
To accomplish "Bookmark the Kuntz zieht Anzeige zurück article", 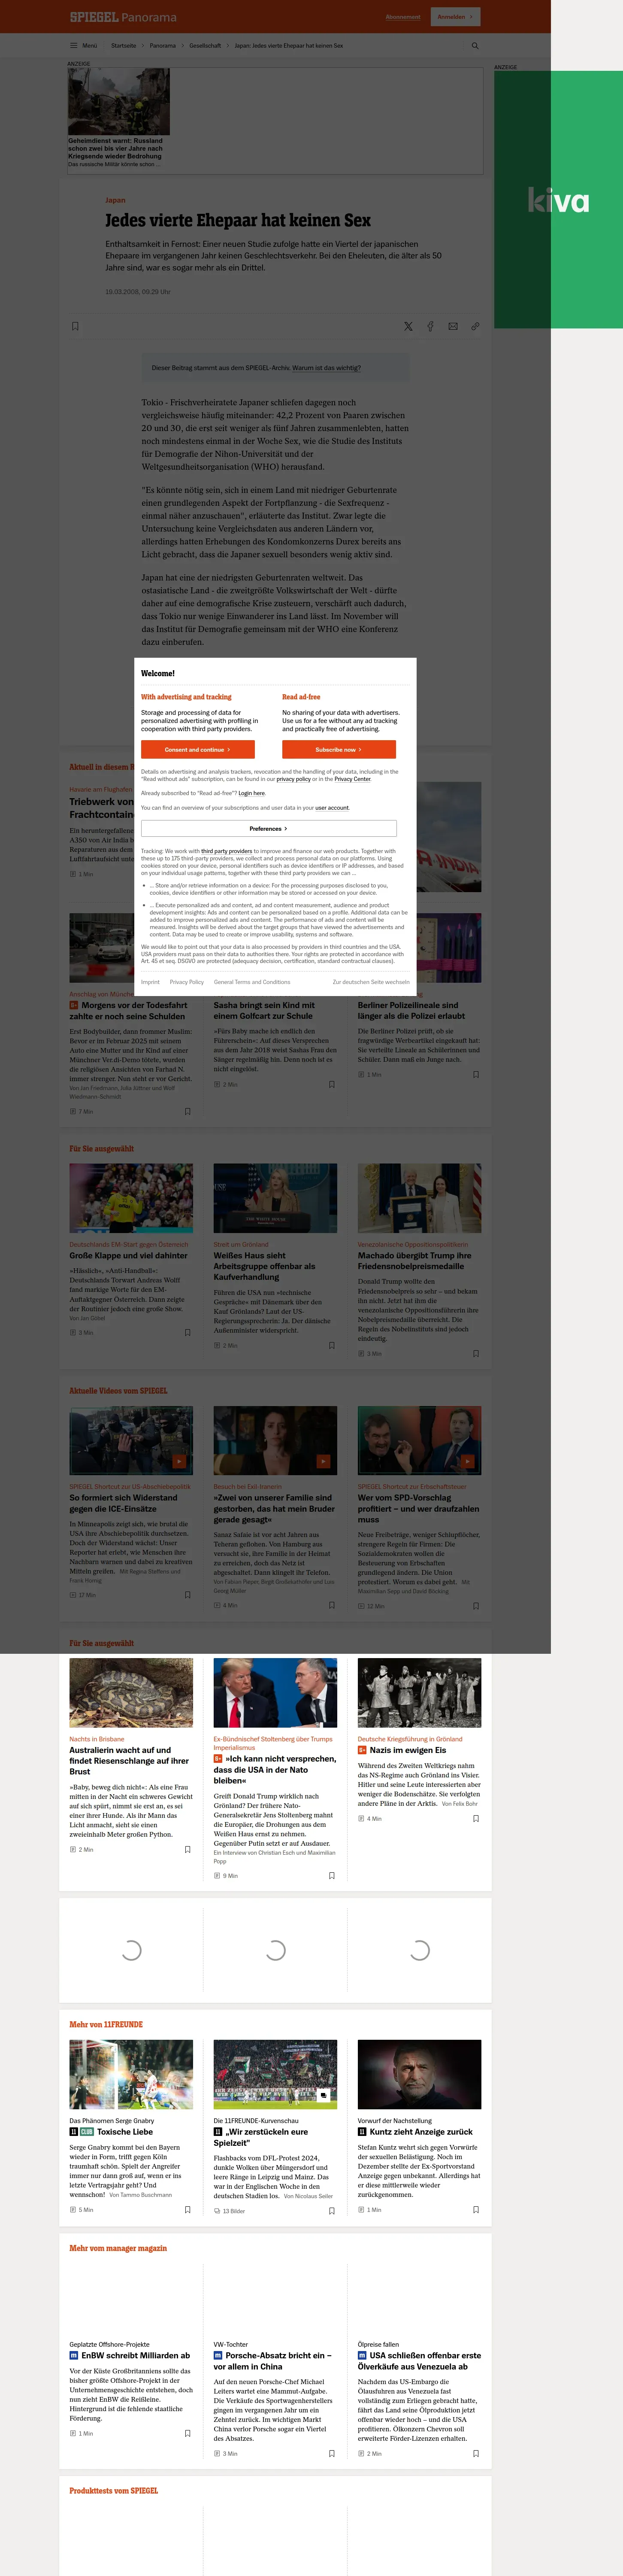I will (476, 2211).
